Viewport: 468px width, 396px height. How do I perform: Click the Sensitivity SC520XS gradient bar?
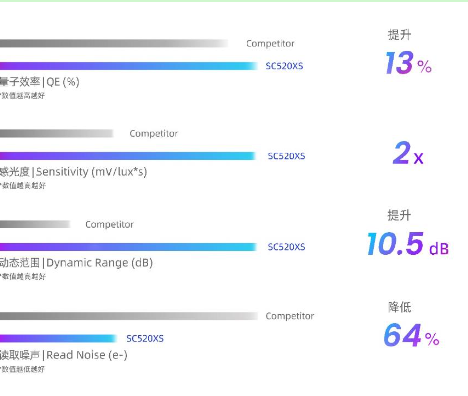128,156
